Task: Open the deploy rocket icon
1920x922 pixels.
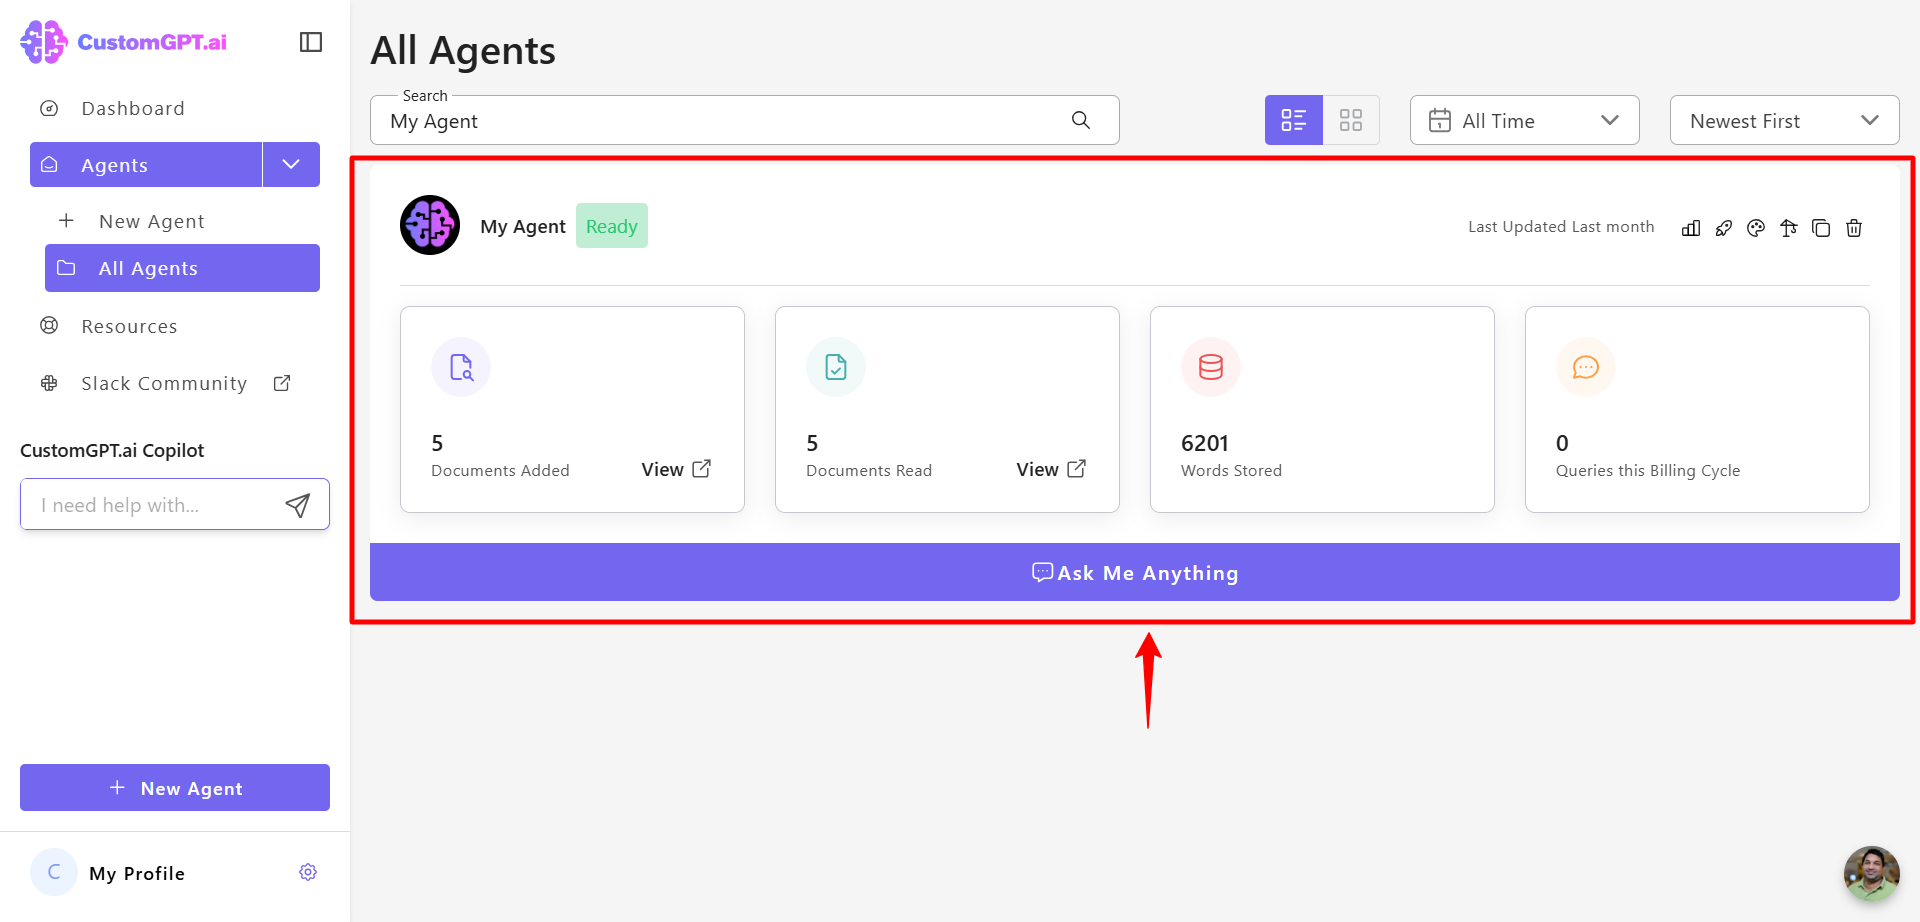Action: (x=1724, y=228)
